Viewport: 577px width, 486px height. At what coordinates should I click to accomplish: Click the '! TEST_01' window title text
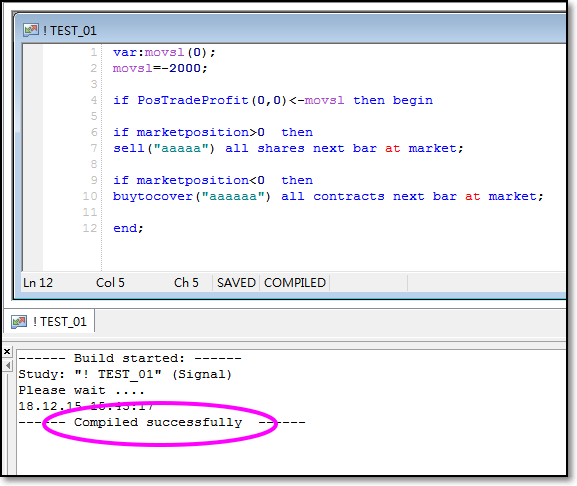[x=70, y=31]
